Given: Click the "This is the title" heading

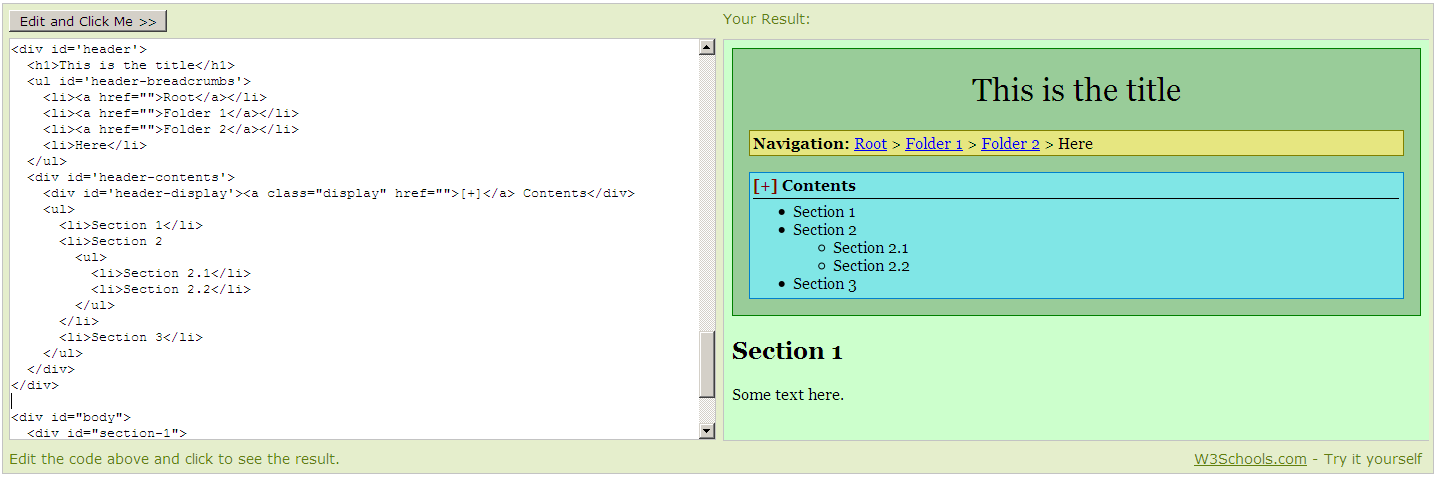Looking at the screenshot, I should pyautogui.click(x=1076, y=90).
